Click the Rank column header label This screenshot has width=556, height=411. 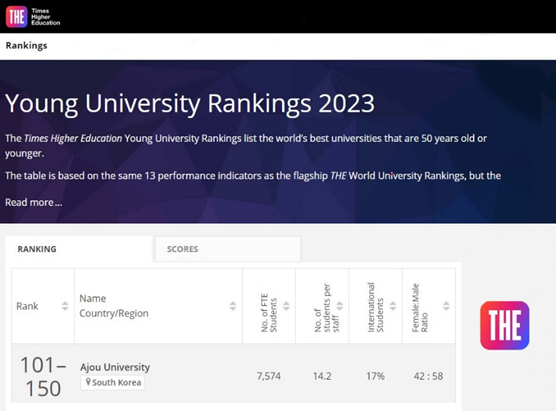(27, 306)
